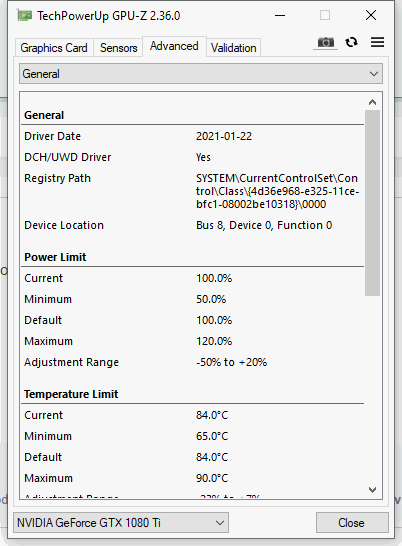Image resolution: width=402 pixels, height=546 pixels.
Task: Select Temperature Limit Maximum value 90.0°C
Action: (212, 478)
